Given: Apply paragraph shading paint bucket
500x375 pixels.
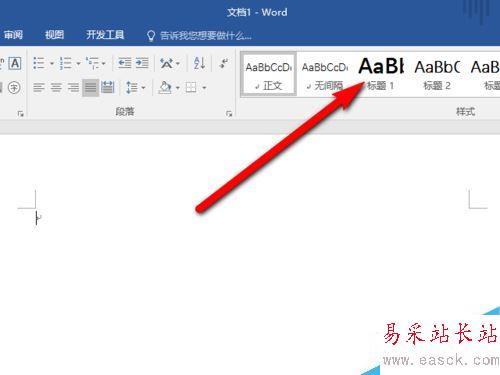Looking at the screenshot, I should tap(165, 88).
